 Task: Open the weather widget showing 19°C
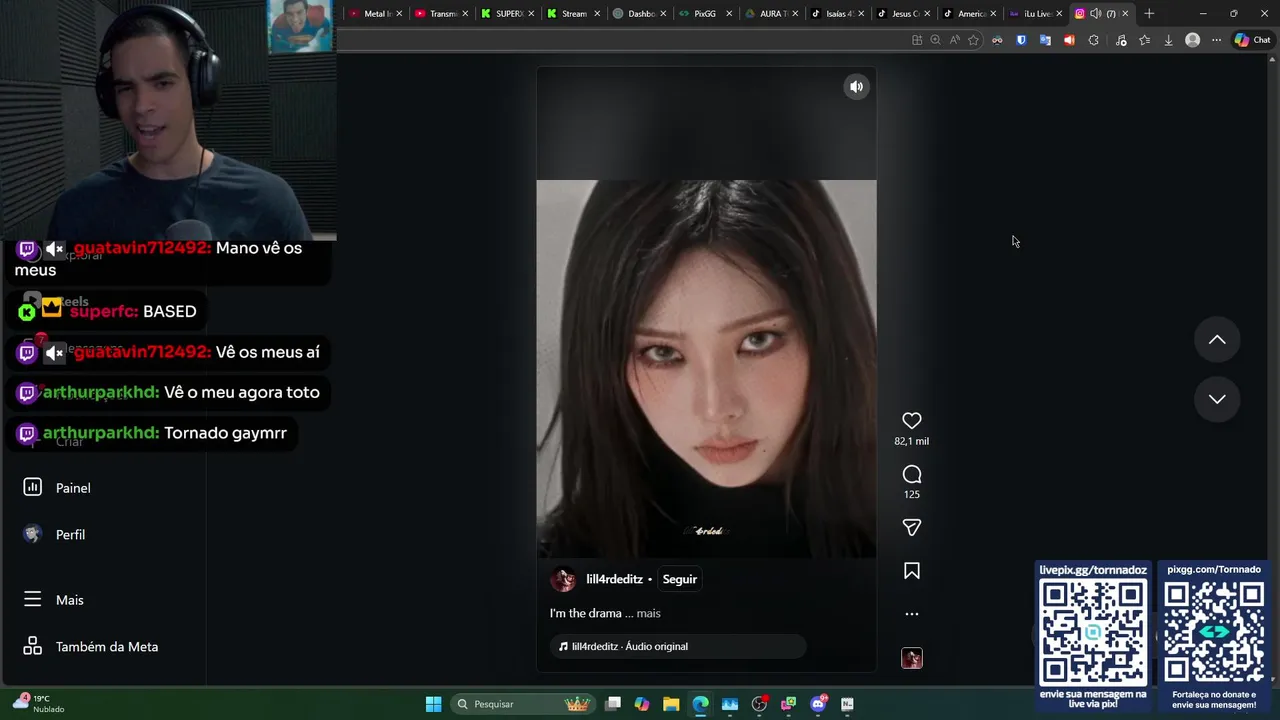tap(38, 704)
